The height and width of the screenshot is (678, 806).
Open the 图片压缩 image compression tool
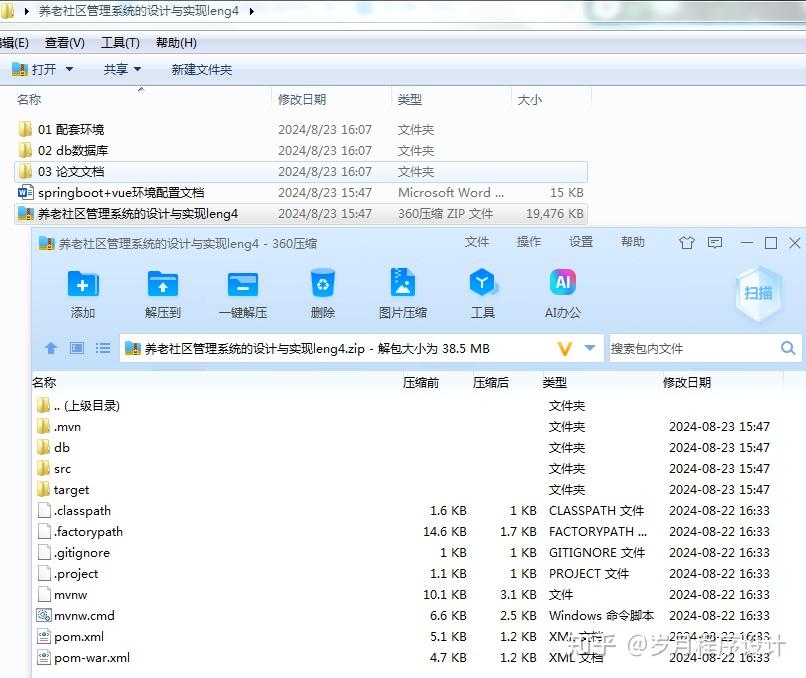coord(403,290)
